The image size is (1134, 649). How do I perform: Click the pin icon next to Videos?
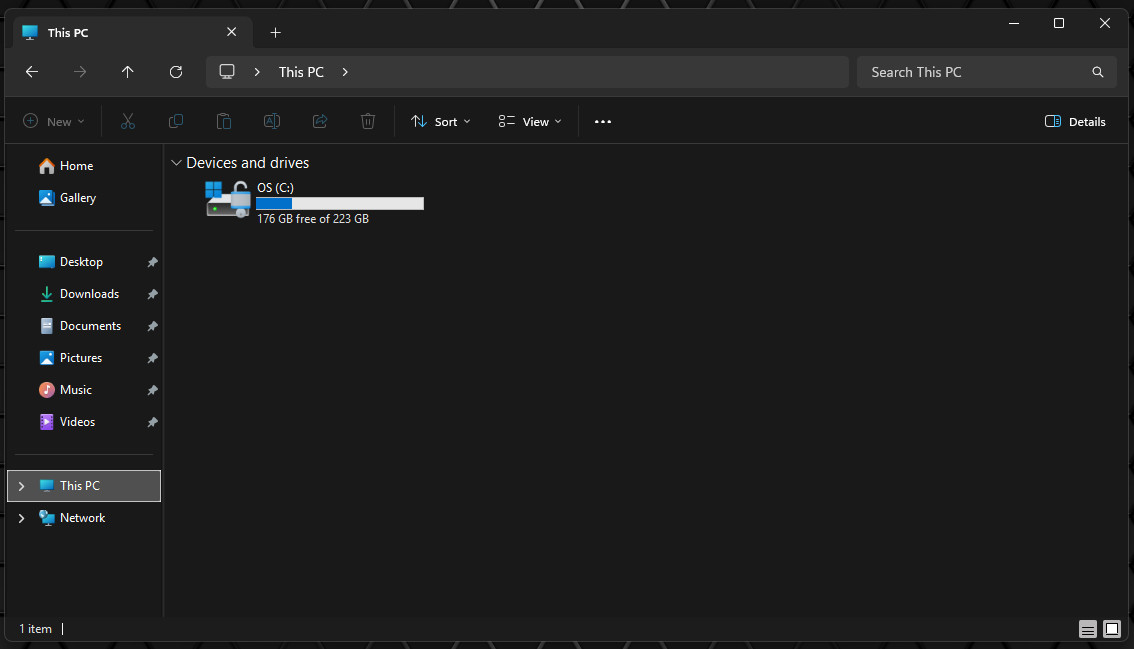153,423
